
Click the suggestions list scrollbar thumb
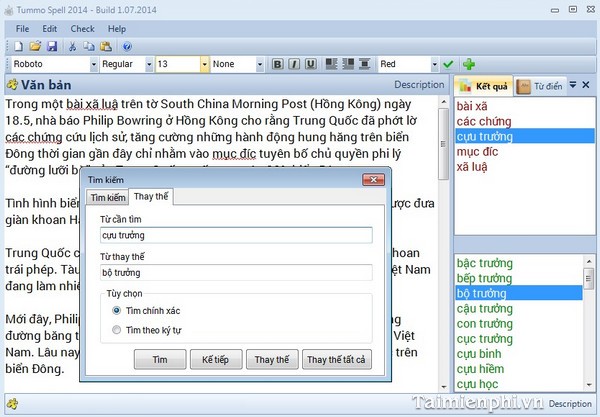[x=589, y=278]
